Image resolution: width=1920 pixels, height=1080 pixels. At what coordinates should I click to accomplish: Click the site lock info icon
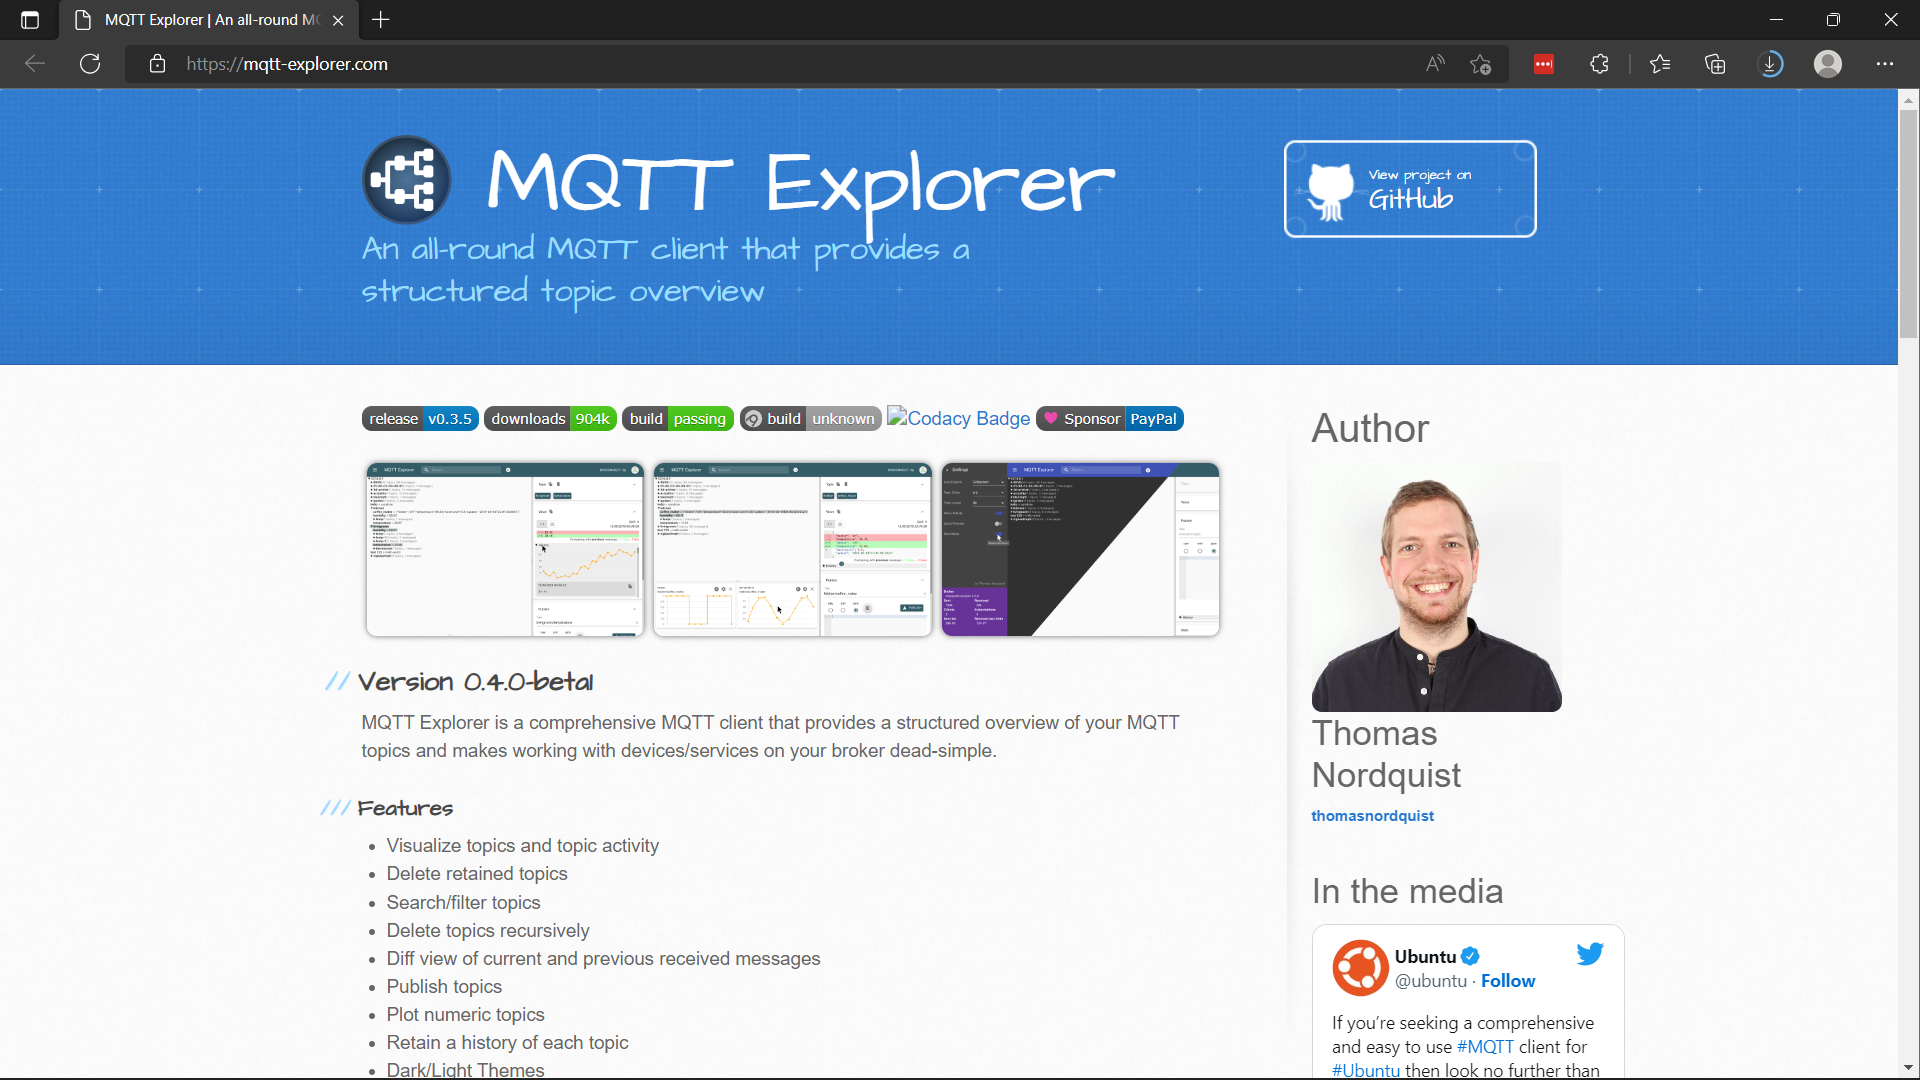point(157,64)
